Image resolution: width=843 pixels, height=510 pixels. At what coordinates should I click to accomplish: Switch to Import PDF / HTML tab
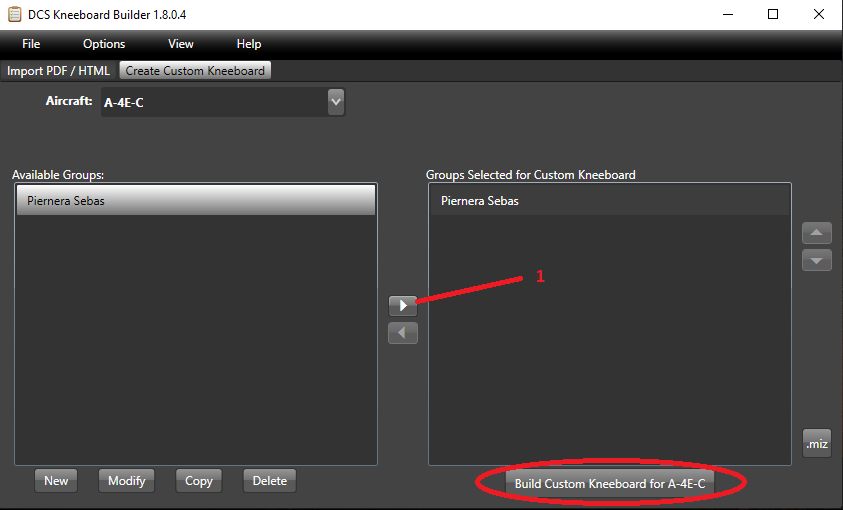click(x=58, y=71)
